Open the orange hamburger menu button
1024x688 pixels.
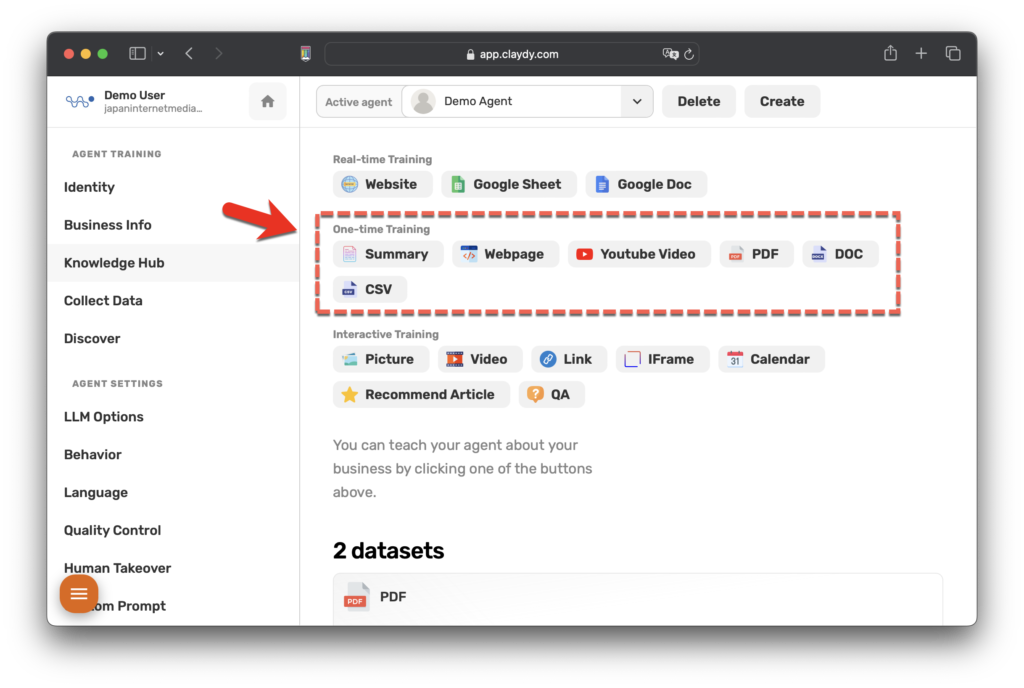tap(79, 594)
